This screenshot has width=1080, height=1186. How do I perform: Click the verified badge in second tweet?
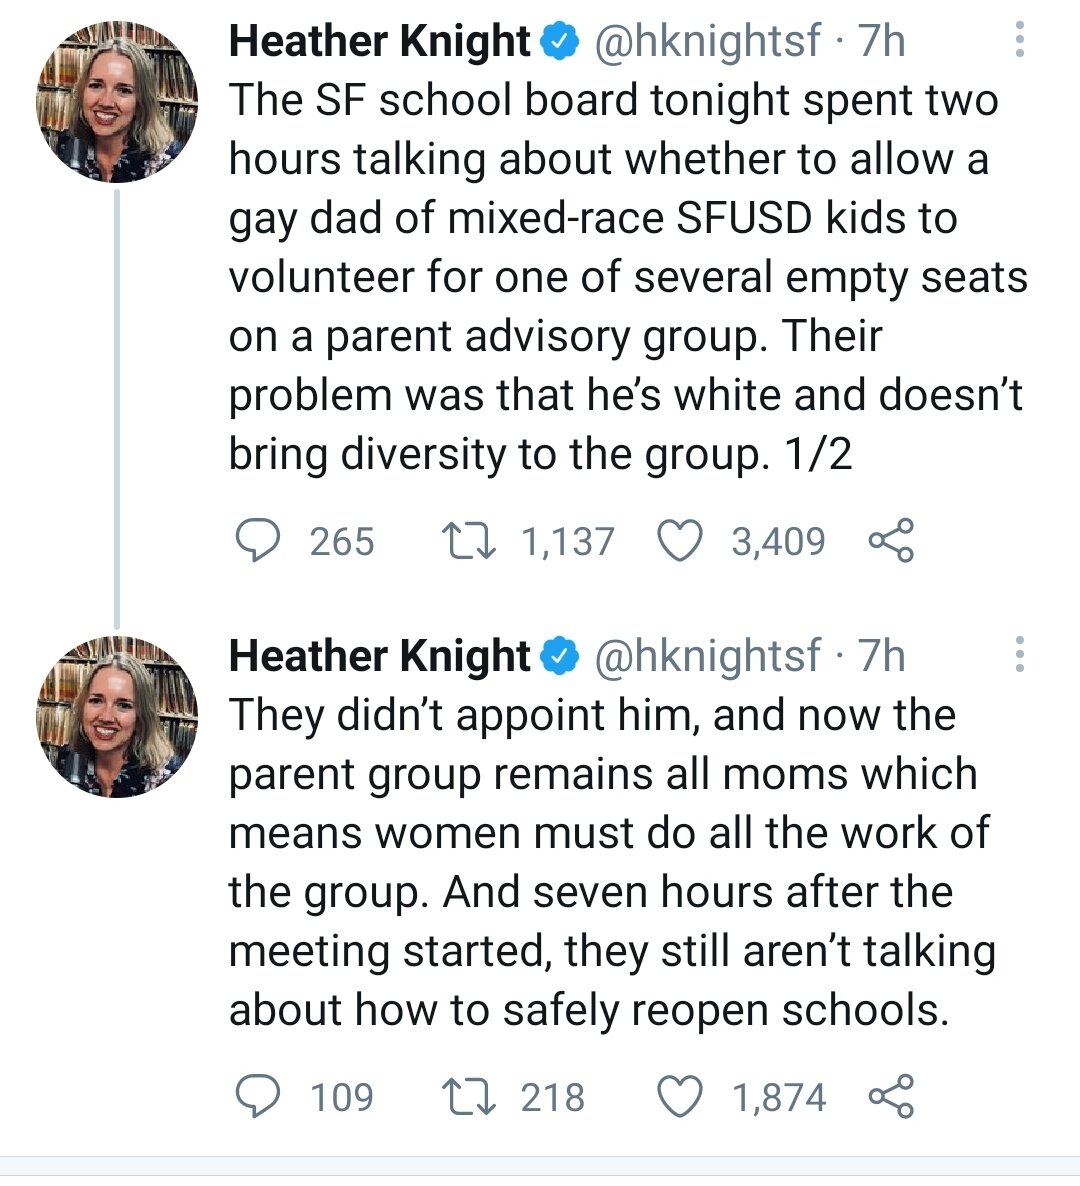(x=560, y=655)
